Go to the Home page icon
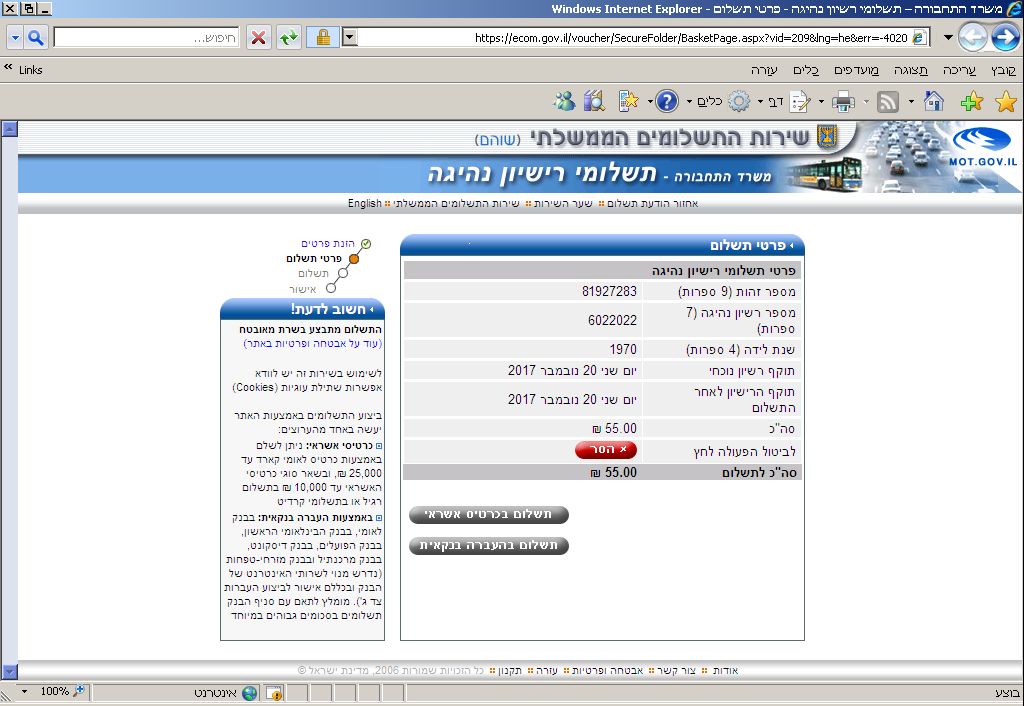This screenshot has width=1024, height=706. pyautogui.click(x=934, y=101)
